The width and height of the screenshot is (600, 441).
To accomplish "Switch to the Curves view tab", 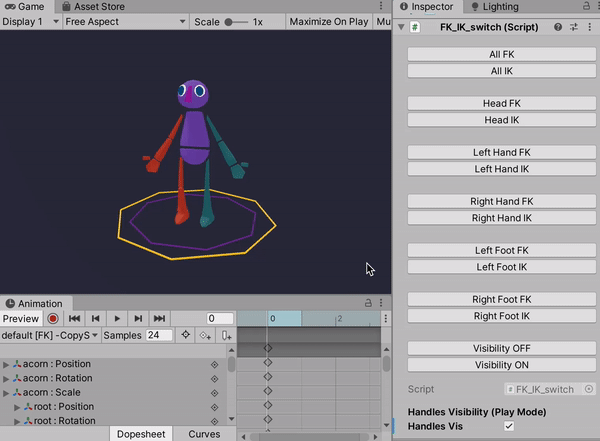I will tap(204, 434).
